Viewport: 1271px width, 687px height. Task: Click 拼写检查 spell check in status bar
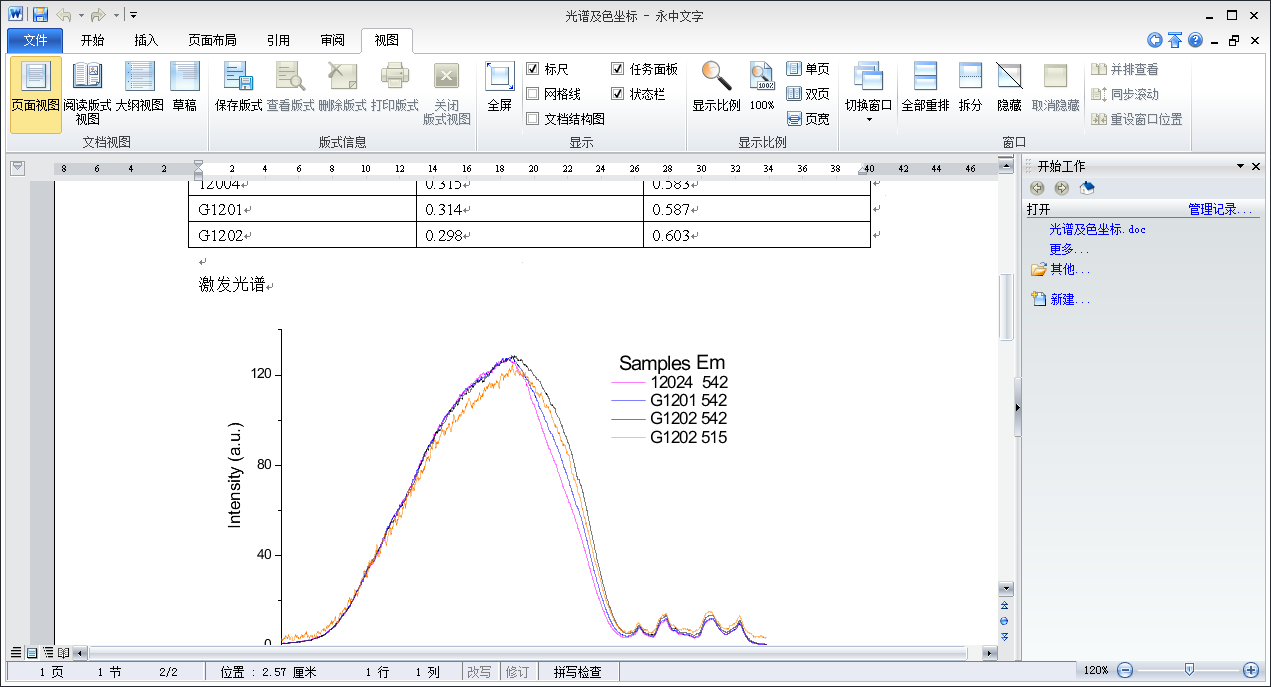pyautogui.click(x=577, y=672)
